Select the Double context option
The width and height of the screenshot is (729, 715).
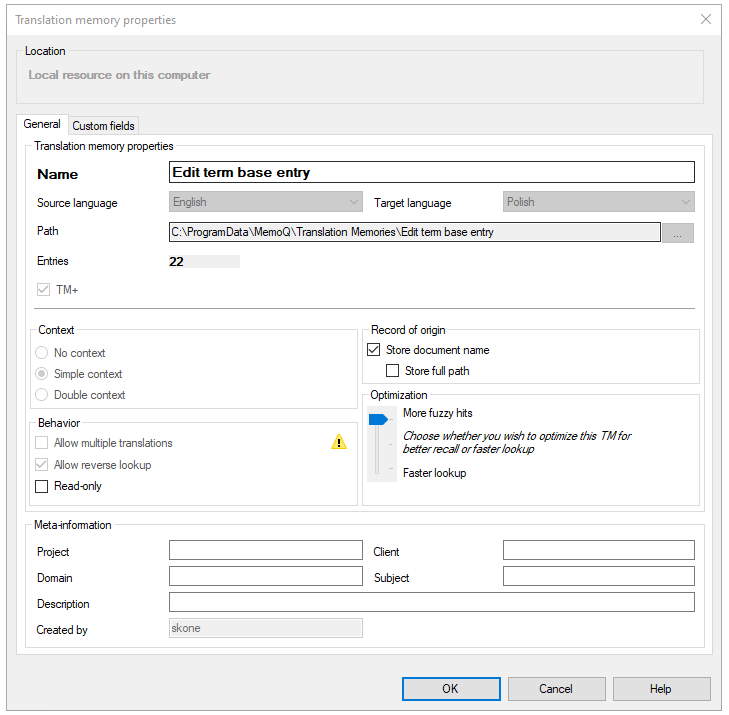42,395
